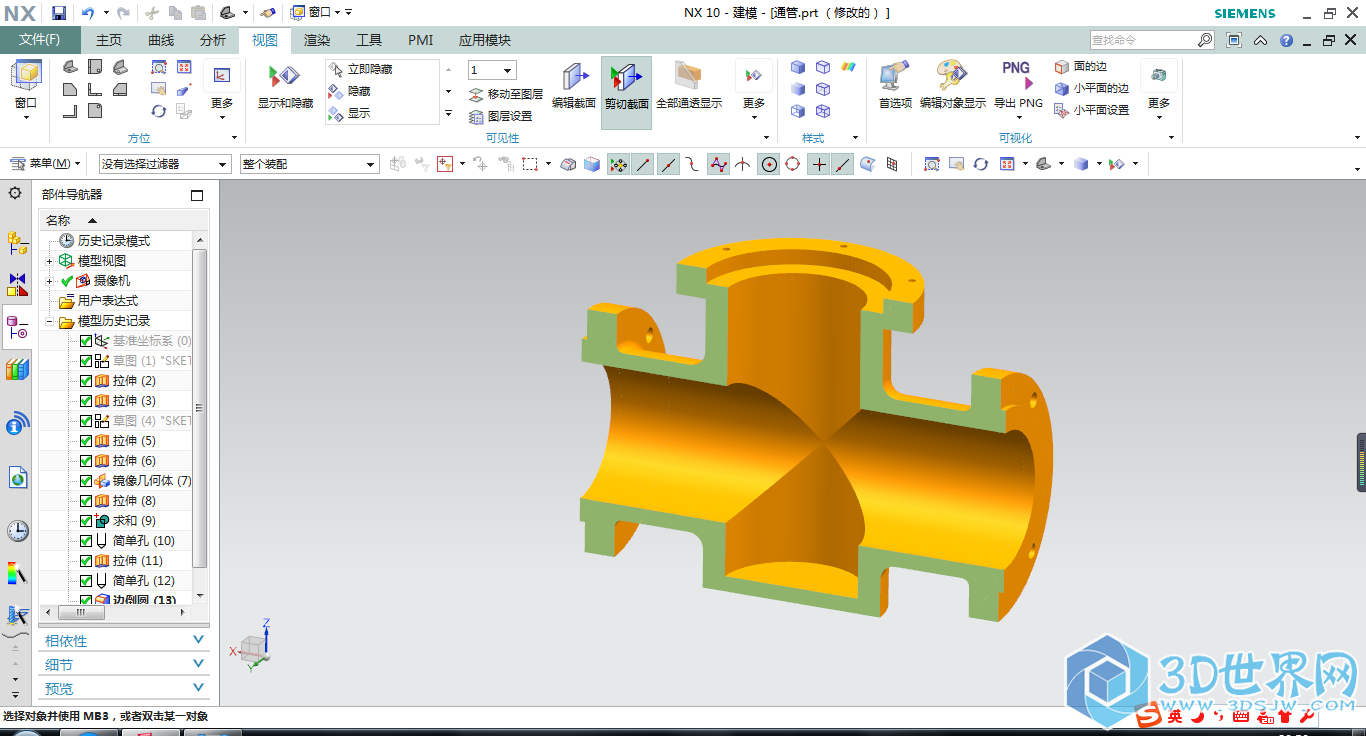This screenshot has height=736, width=1366.
Task: Expand the 摄像机 tree node
Action: pos(50,281)
